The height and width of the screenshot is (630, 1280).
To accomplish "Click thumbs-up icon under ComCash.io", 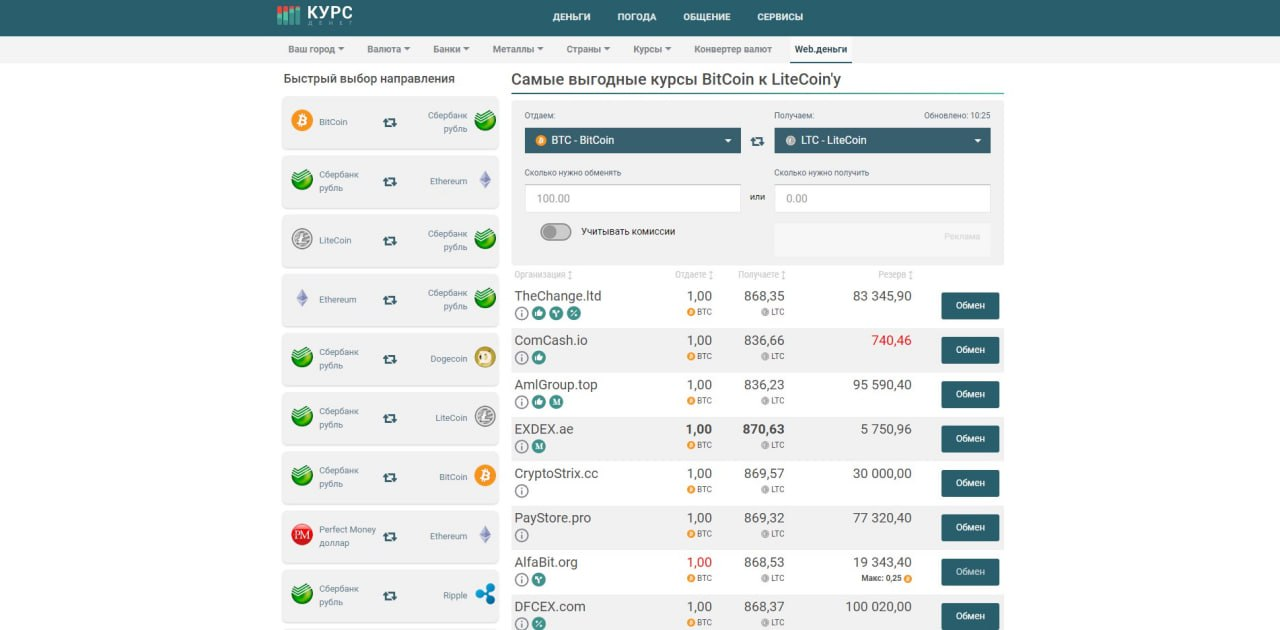I will (539, 357).
